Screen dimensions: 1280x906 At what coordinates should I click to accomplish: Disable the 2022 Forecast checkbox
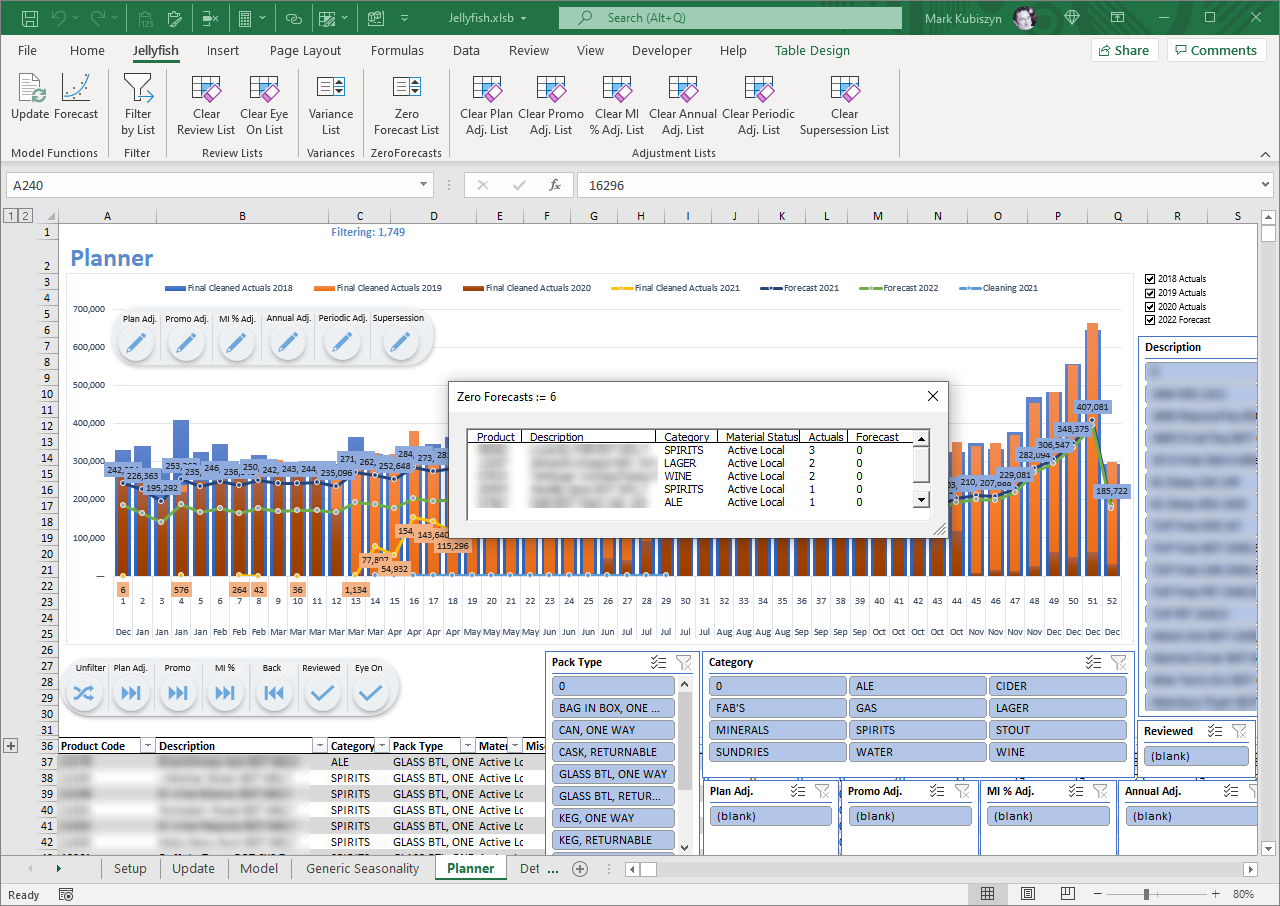tap(1150, 320)
